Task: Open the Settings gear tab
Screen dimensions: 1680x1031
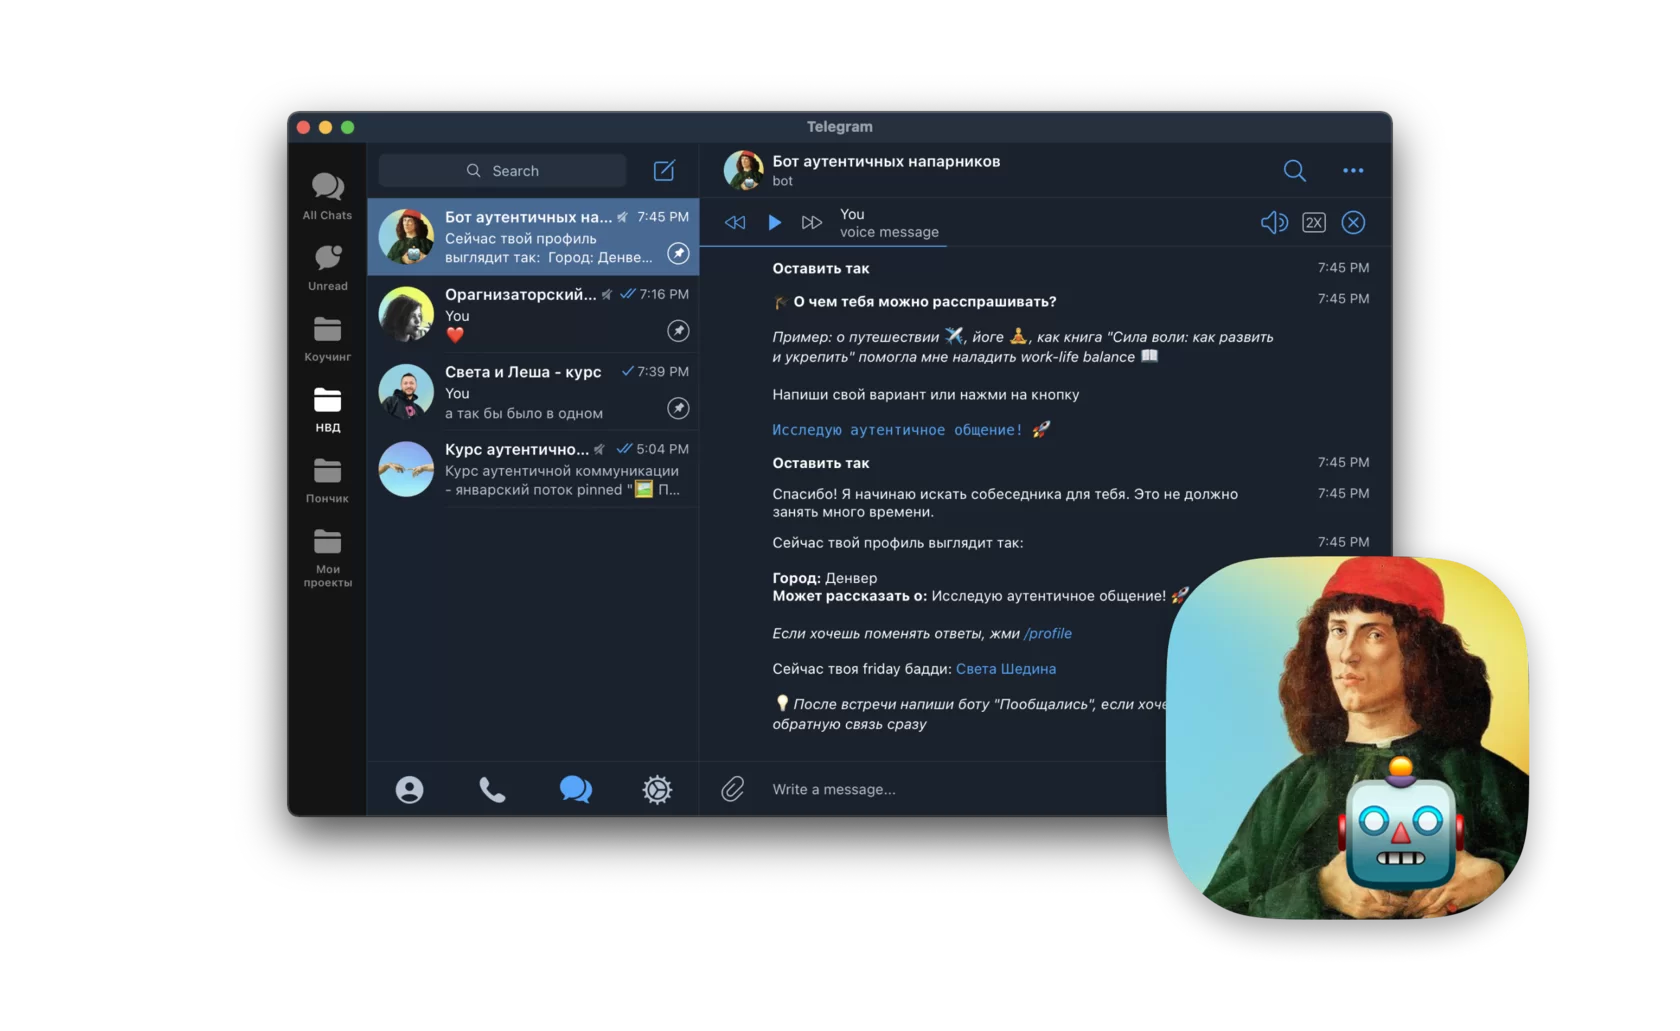Action: pyautogui.click(x=657, y=790)
